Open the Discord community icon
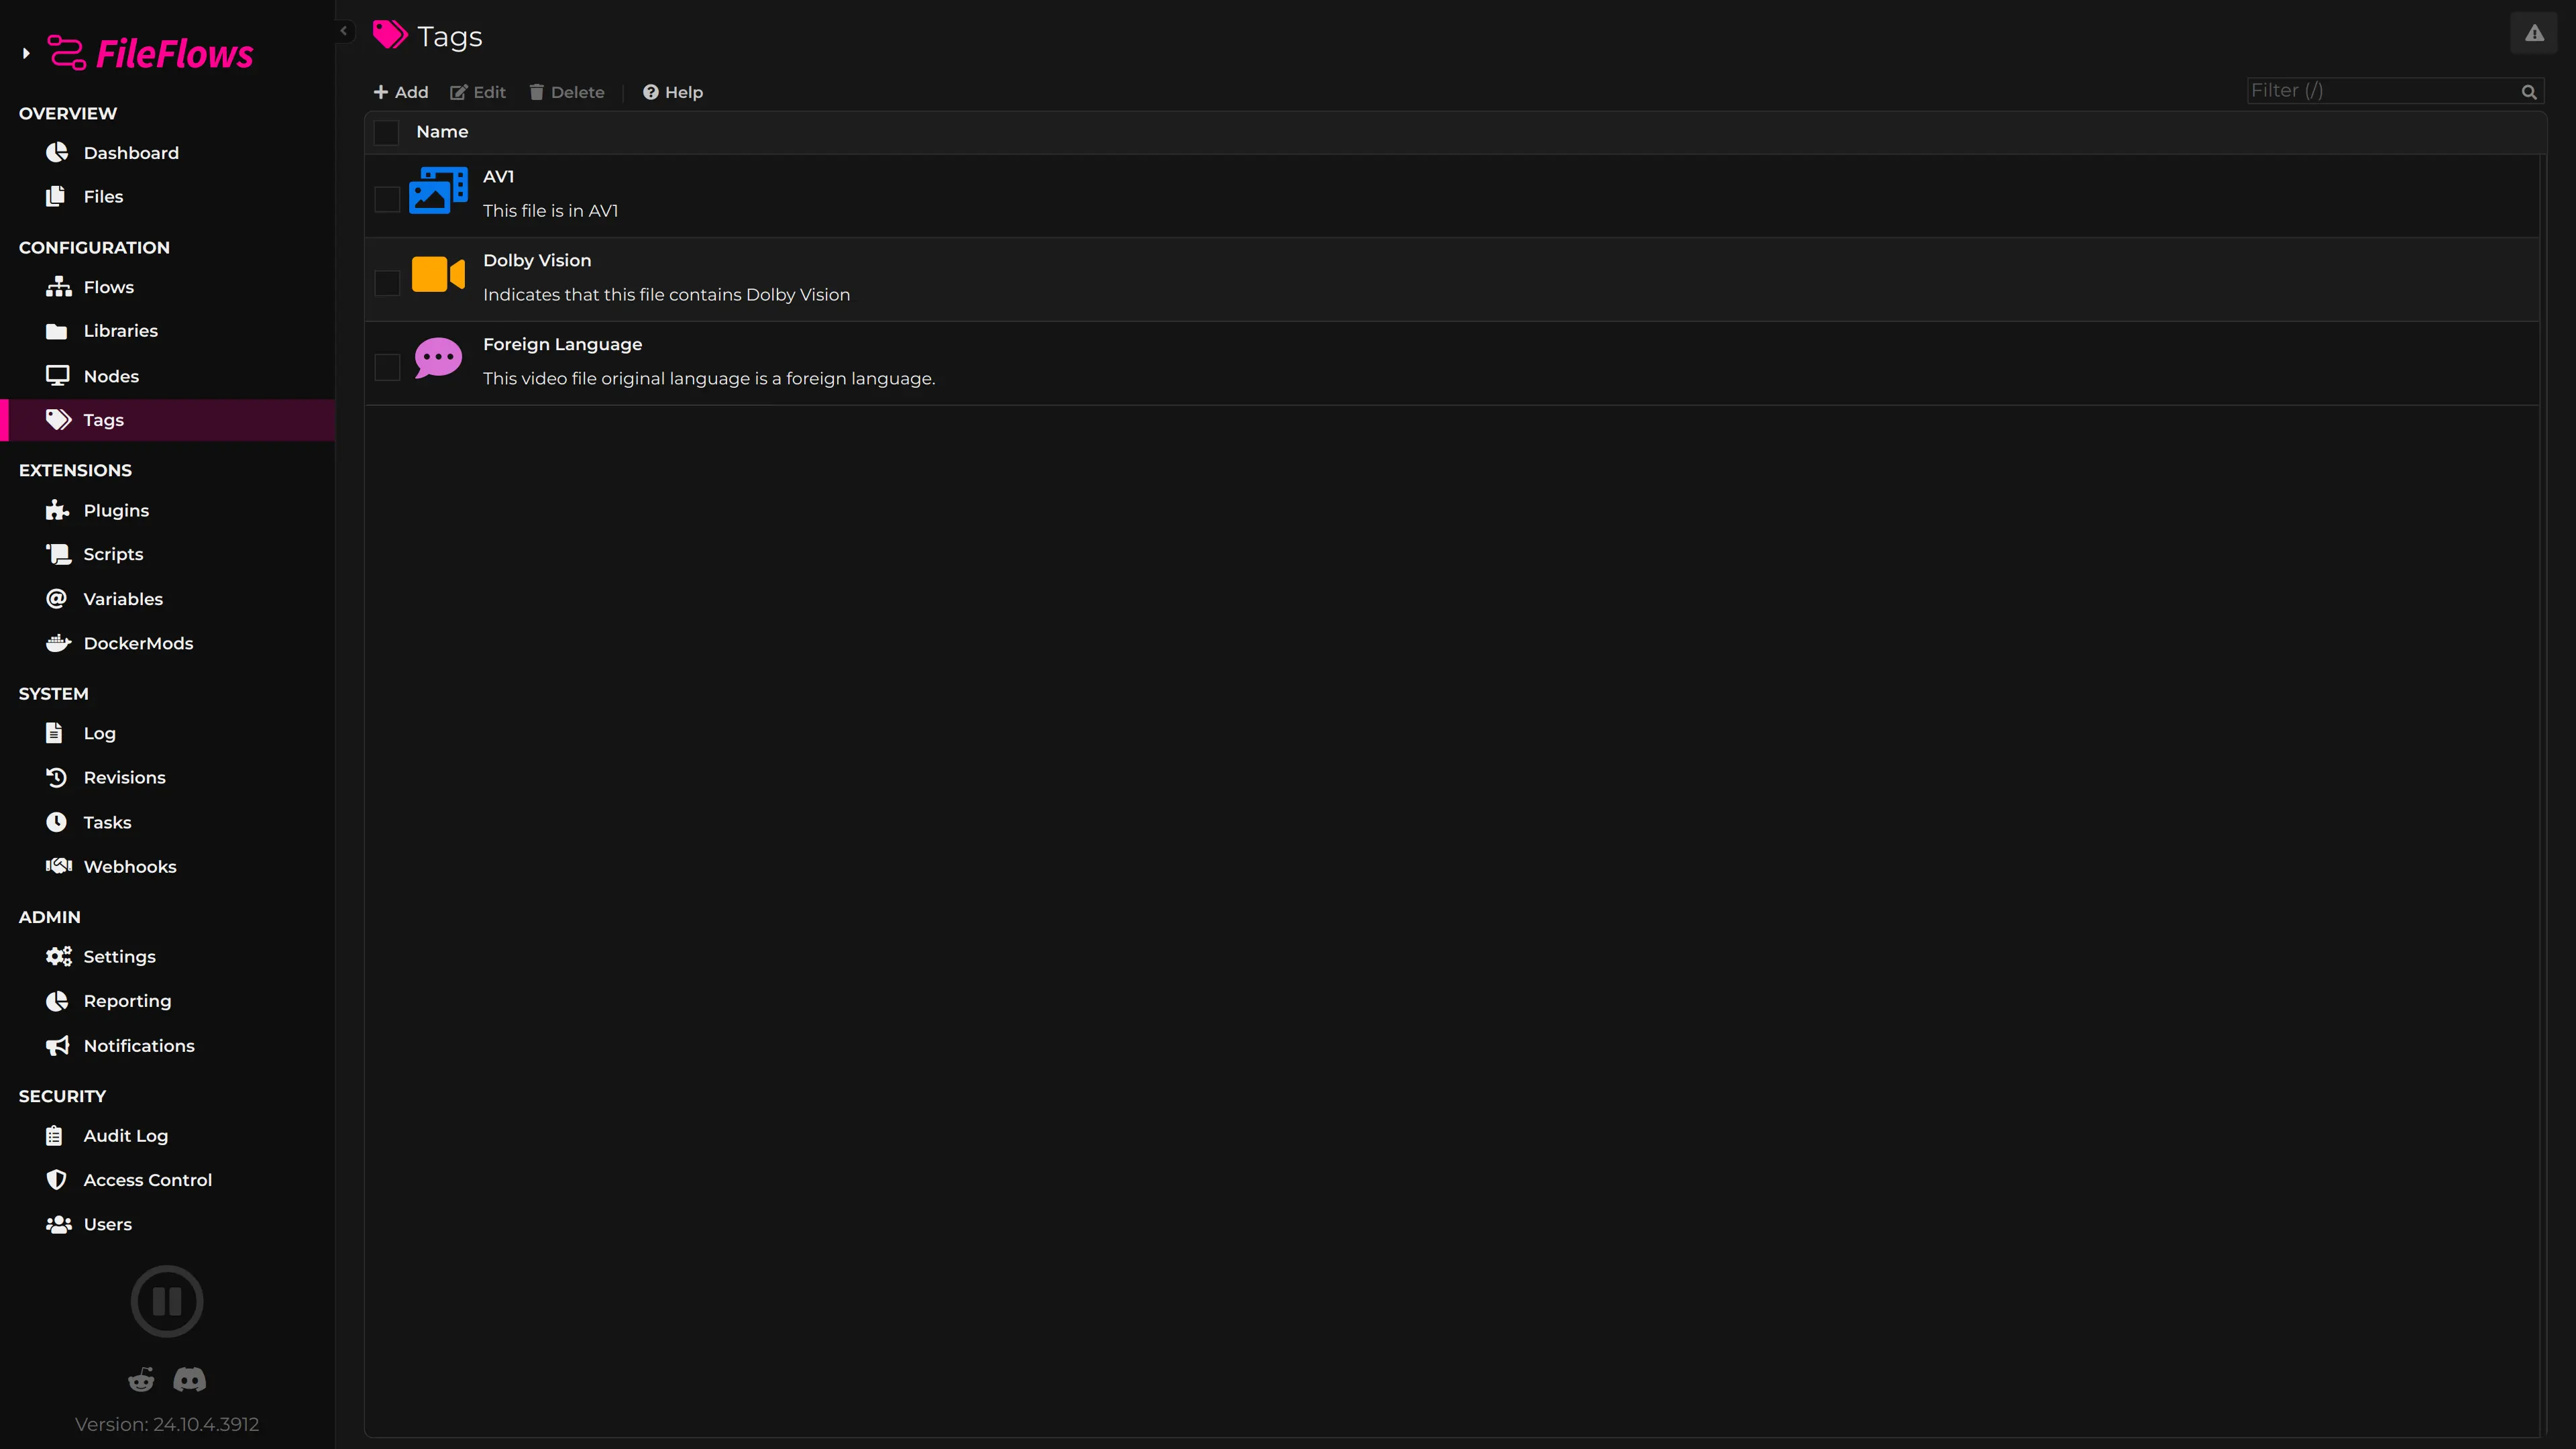The height and width of the screenshot is (1449, 2576). (x=190, y=1380)
